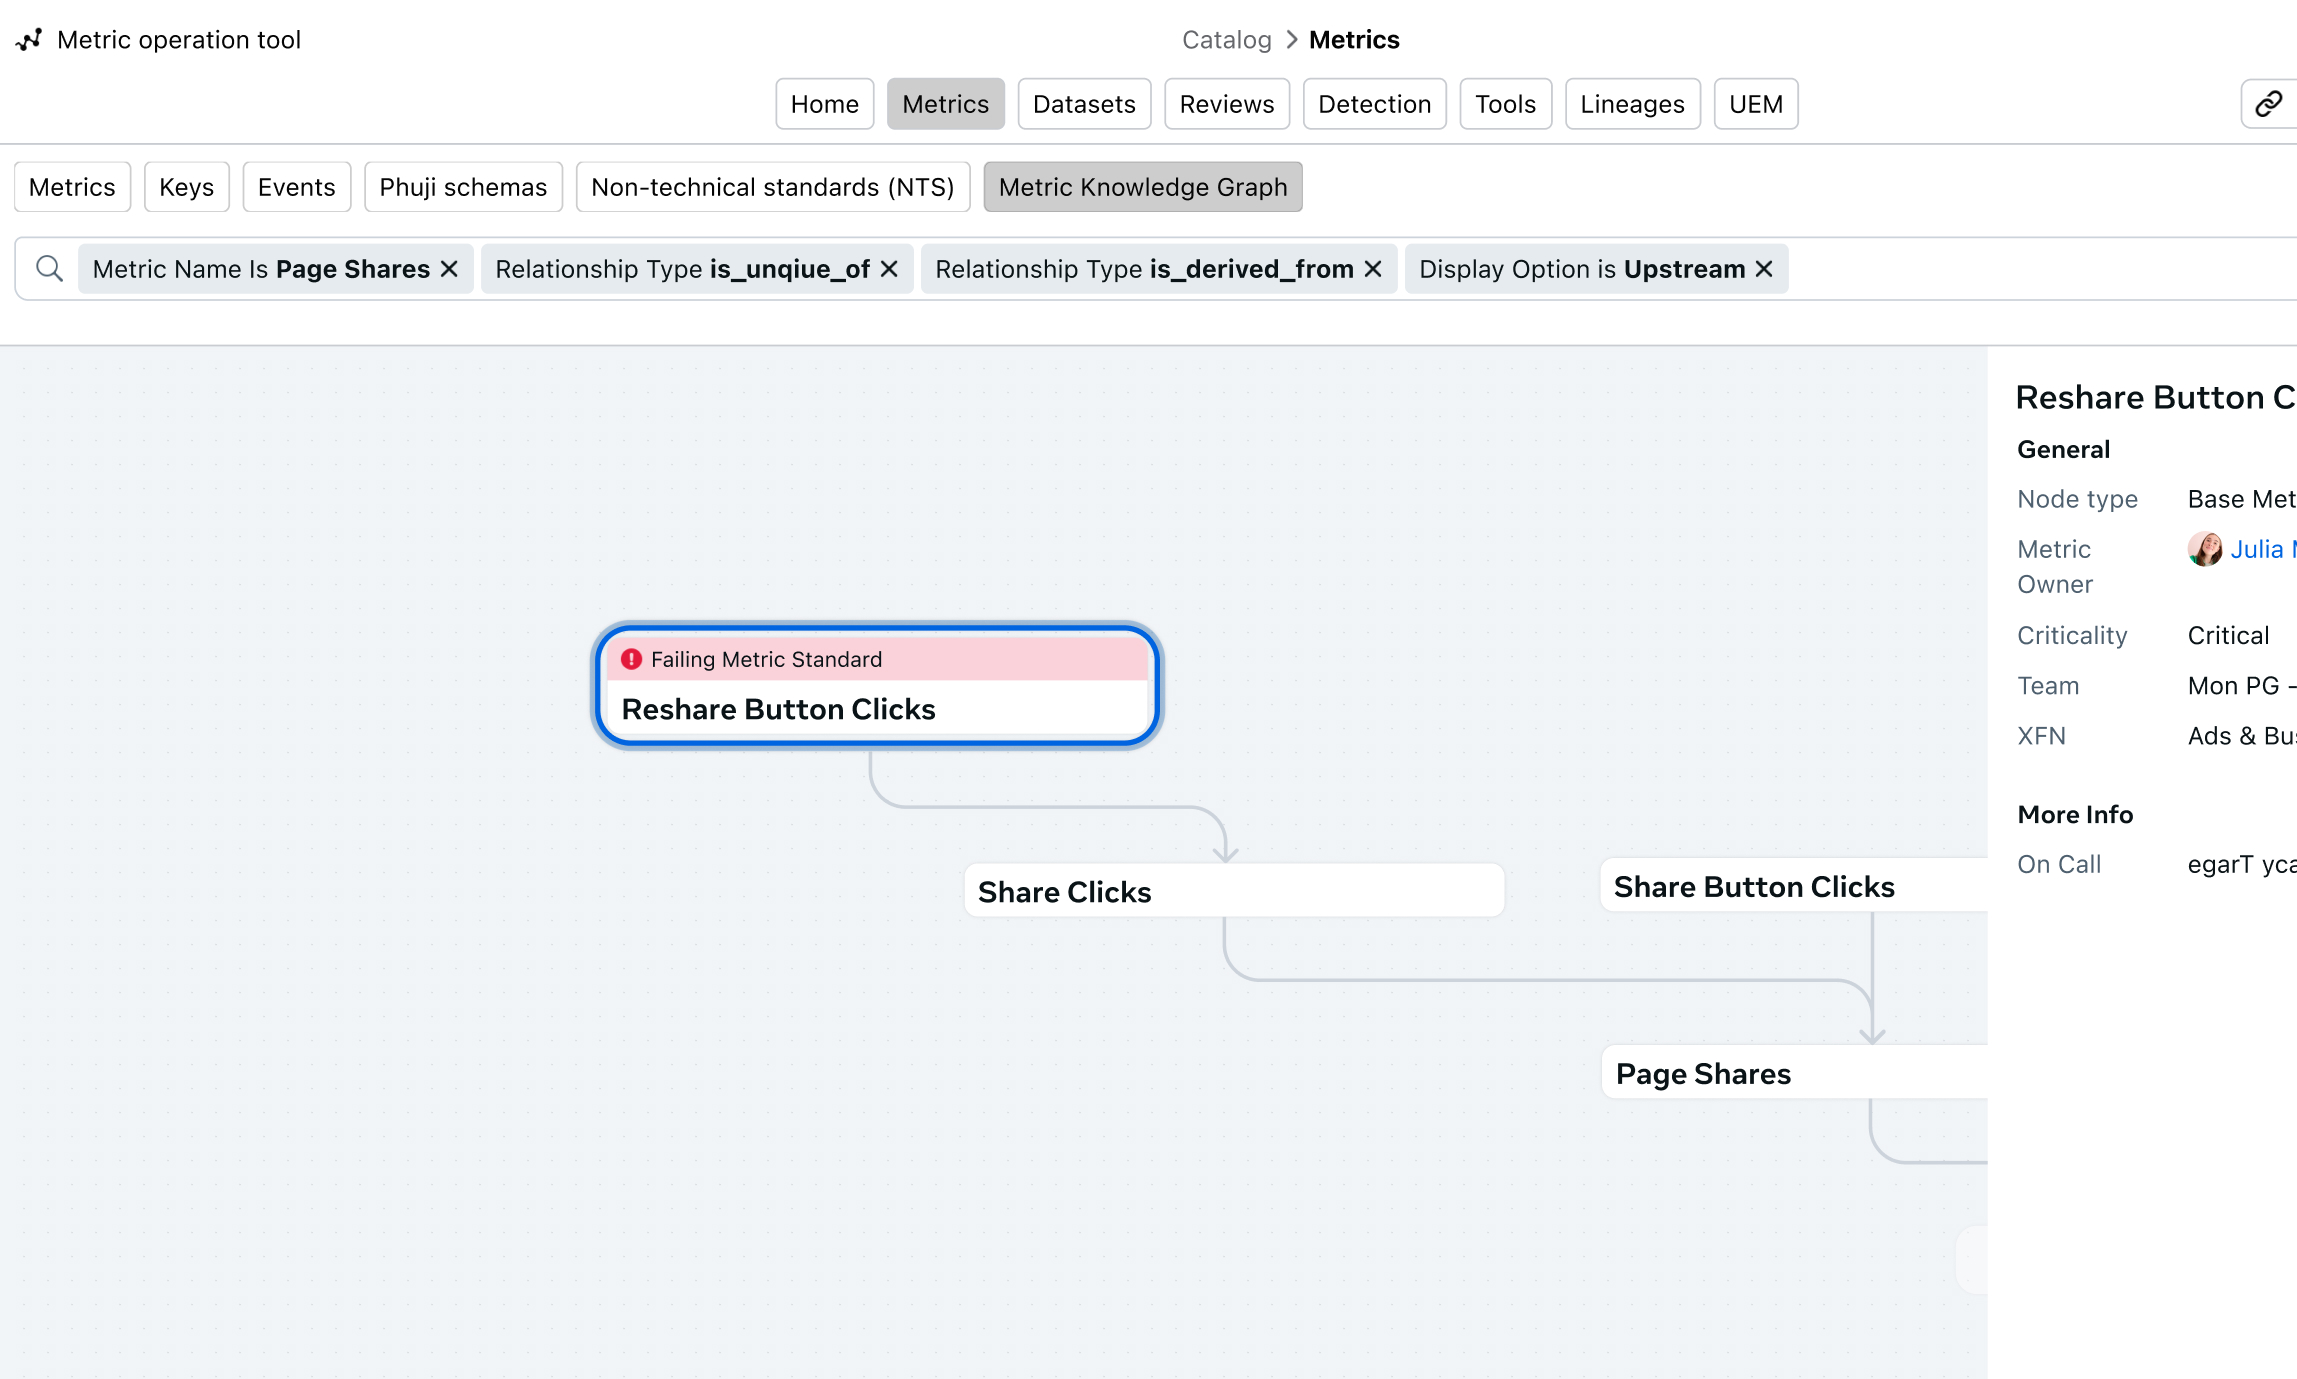The height and width of the screenshot is (1379, 2297).
Task: Remove the Page Shares metric name filter
Action: pyautogui.click(x=450, y=269)
